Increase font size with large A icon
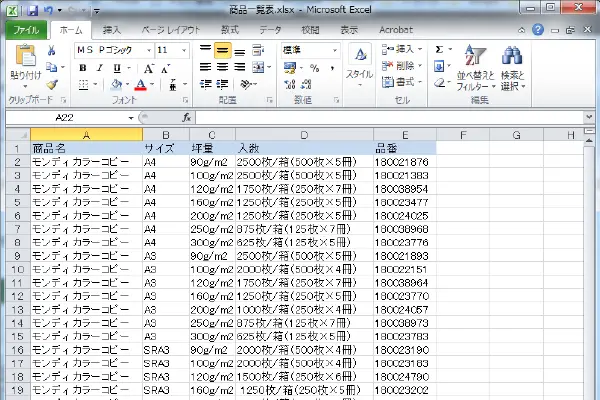This screenshot has height=400, width=600. coord(148,69)
